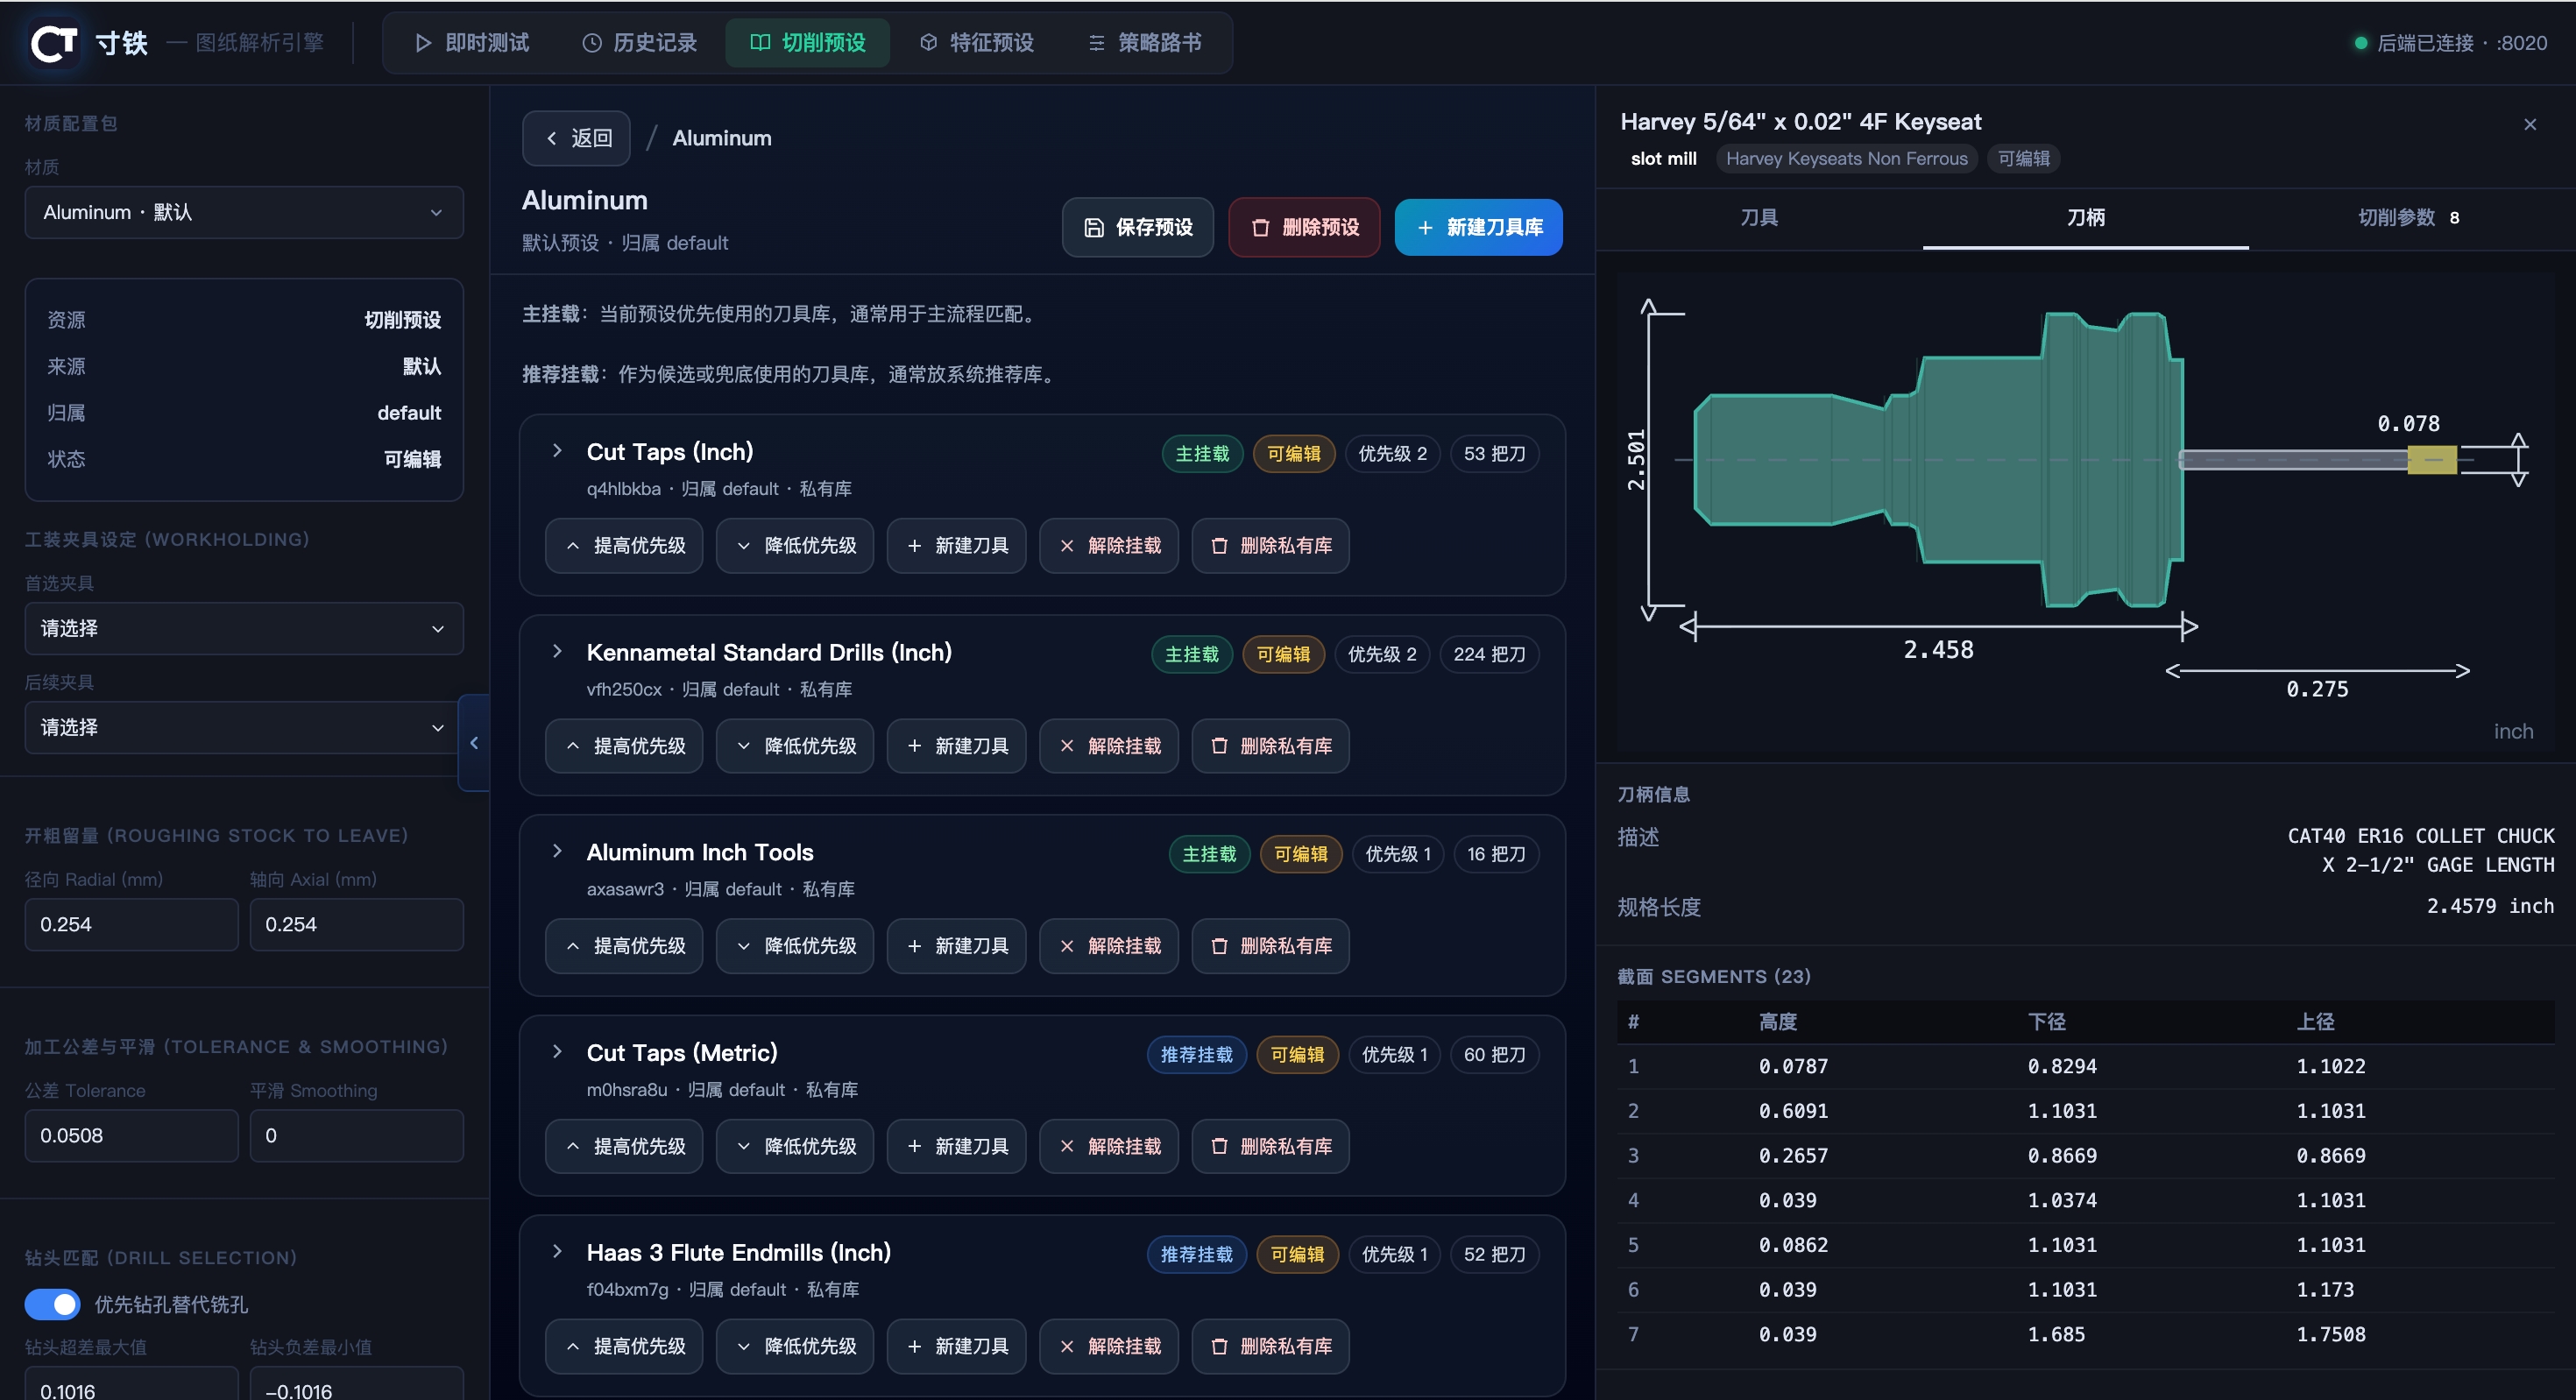
Task: Toggle 优先钻孔替代铣孔 switch
Action: 52,1304
